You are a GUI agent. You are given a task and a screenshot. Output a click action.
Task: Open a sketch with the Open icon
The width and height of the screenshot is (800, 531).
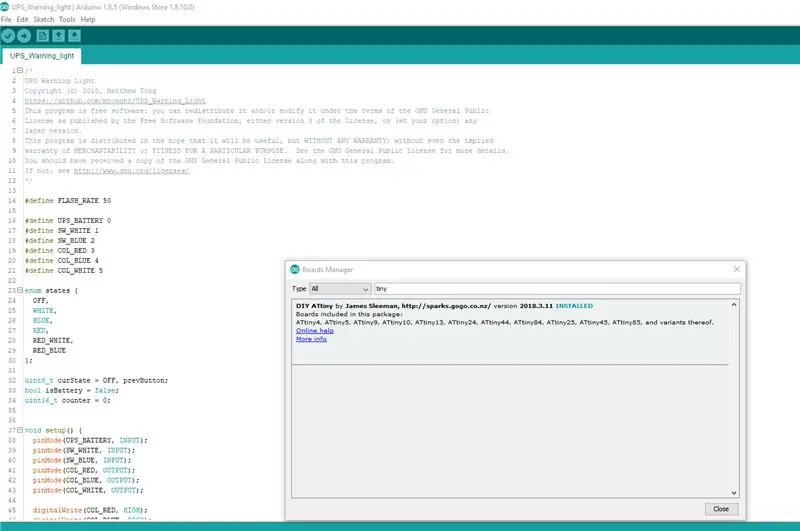click(59, 36)
